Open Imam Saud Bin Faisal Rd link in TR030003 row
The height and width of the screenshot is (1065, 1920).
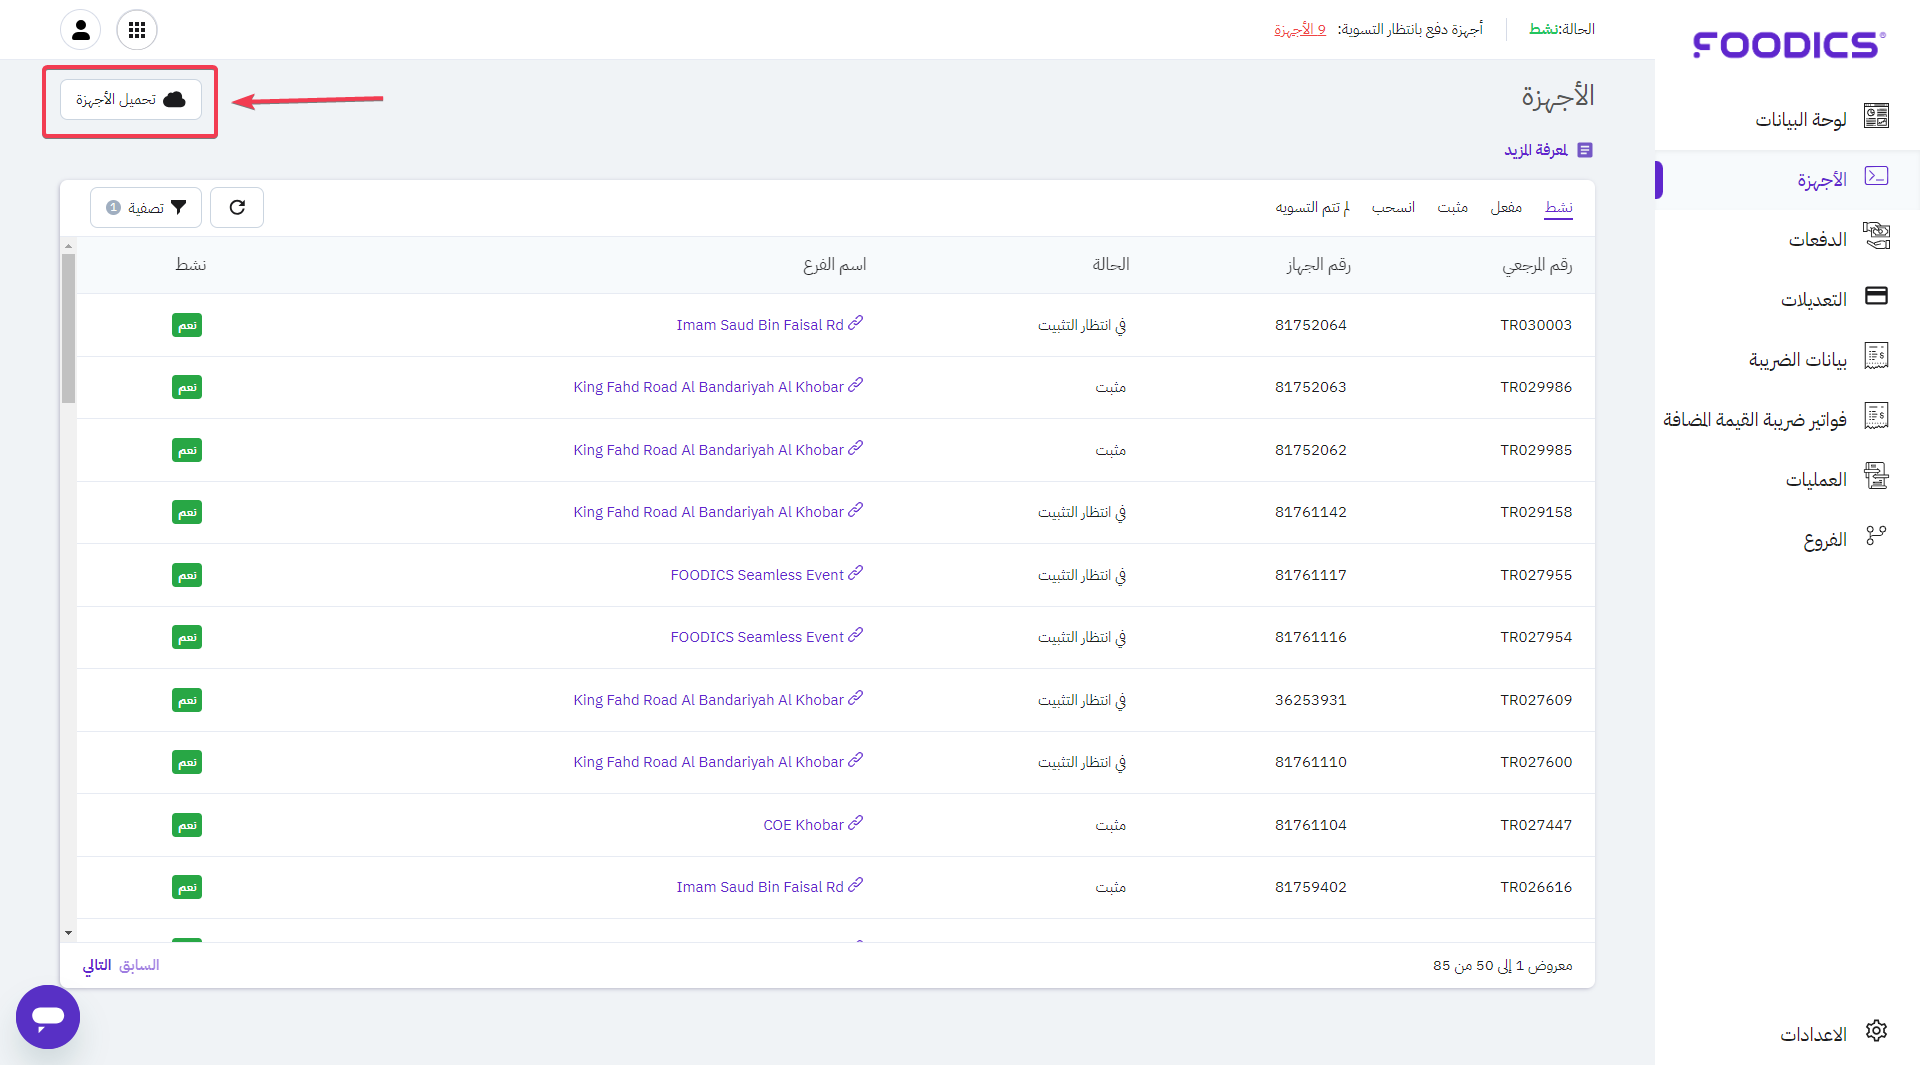[760, 325]
